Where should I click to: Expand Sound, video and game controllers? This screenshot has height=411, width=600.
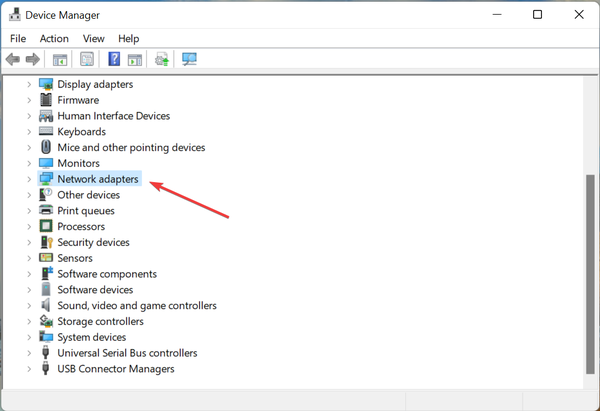coord(29,306)
